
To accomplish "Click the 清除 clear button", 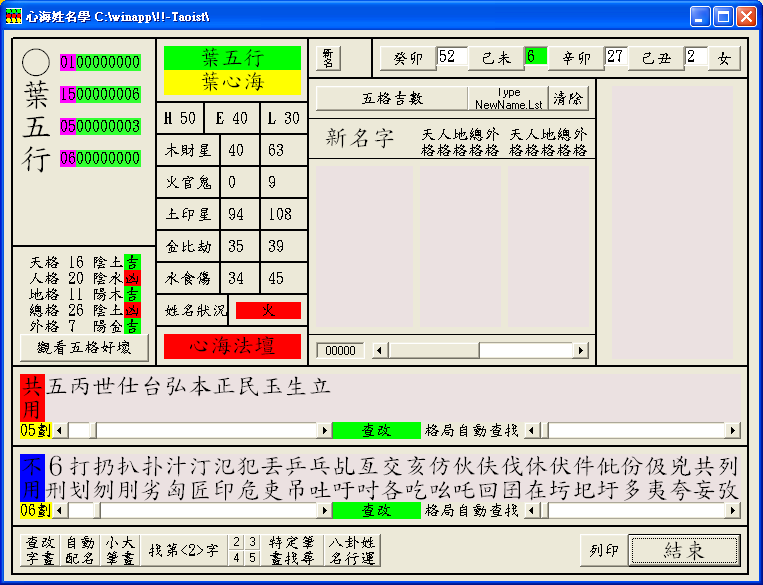I will coord(568,98).
